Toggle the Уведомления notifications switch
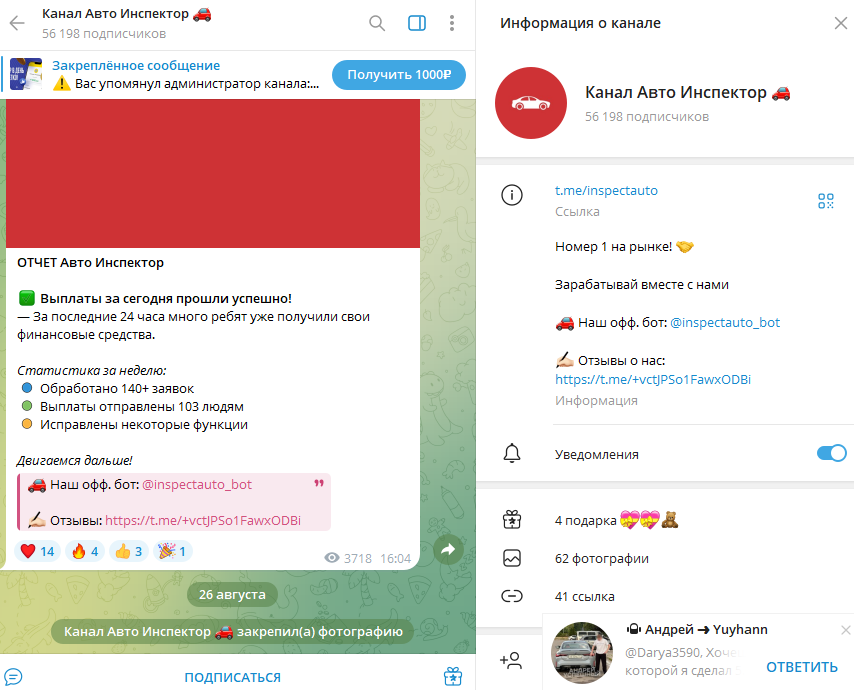The width and height of the screenshot is (854, 690). click(x=831, y=453)
